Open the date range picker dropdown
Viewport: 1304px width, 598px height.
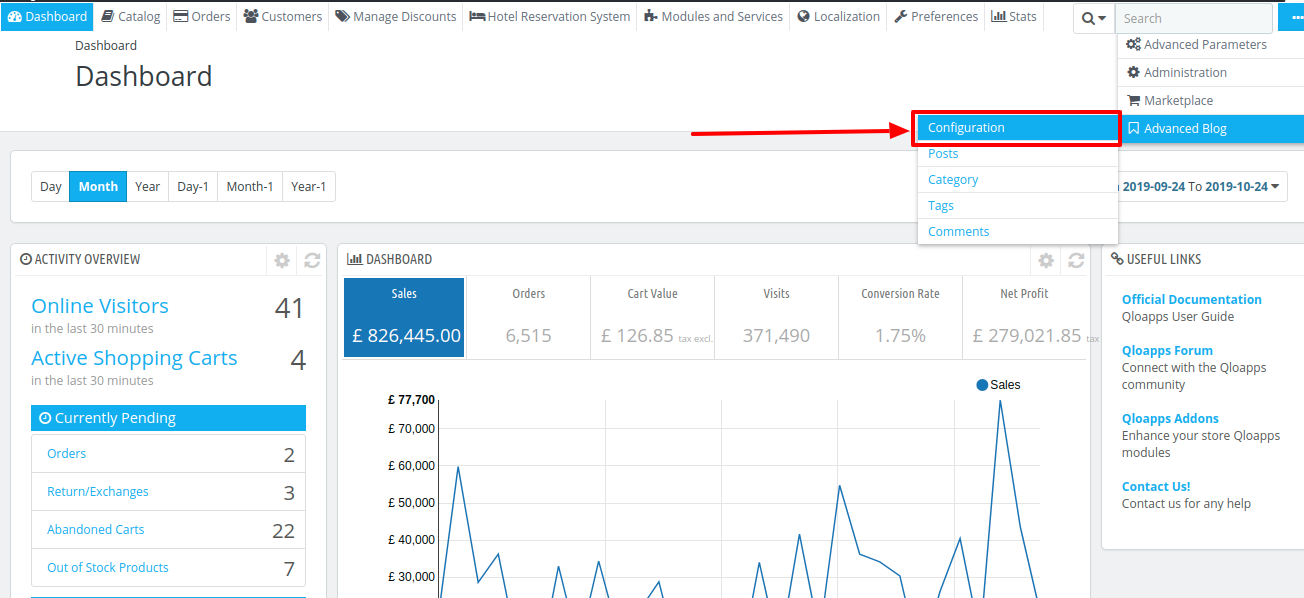[x=1202, y=187]
